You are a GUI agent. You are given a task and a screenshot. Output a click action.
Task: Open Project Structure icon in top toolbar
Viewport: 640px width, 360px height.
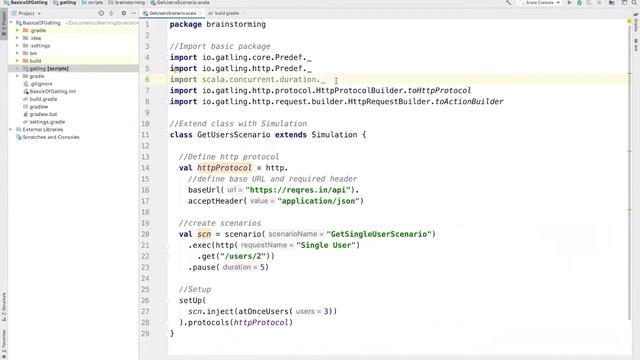pos(612,2)
